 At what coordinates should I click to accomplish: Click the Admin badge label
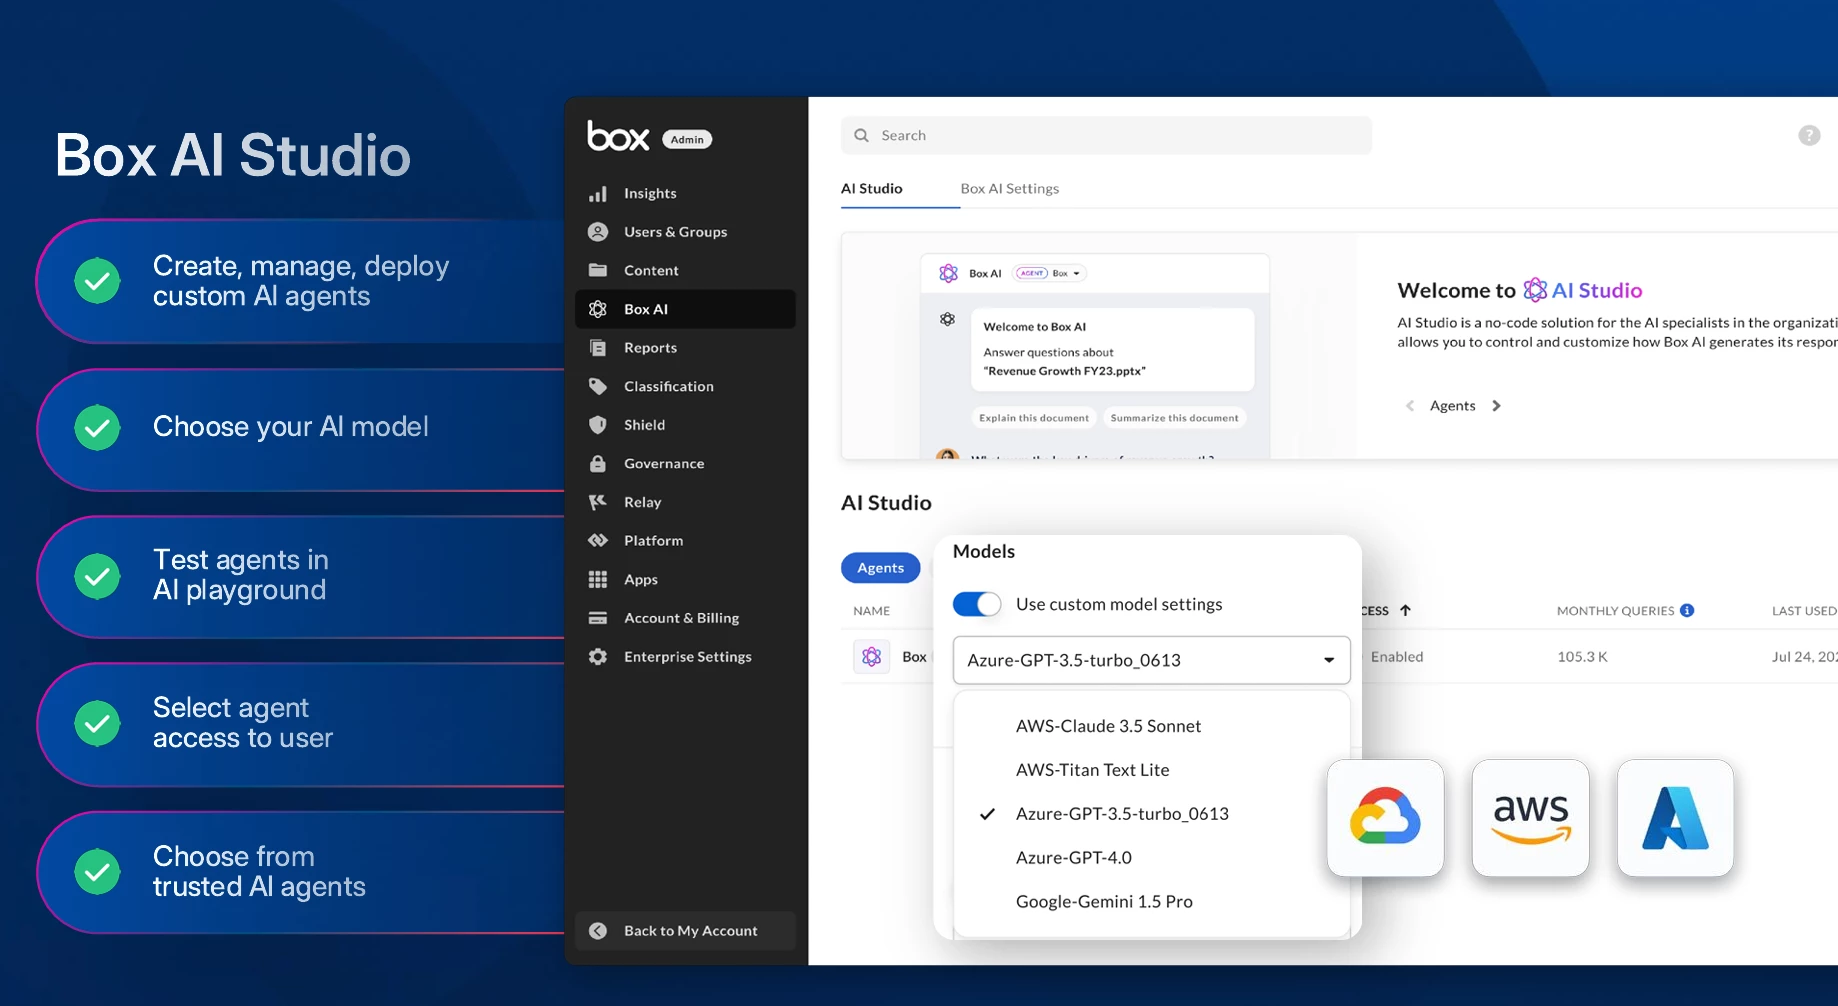click(x=687, y=140)
